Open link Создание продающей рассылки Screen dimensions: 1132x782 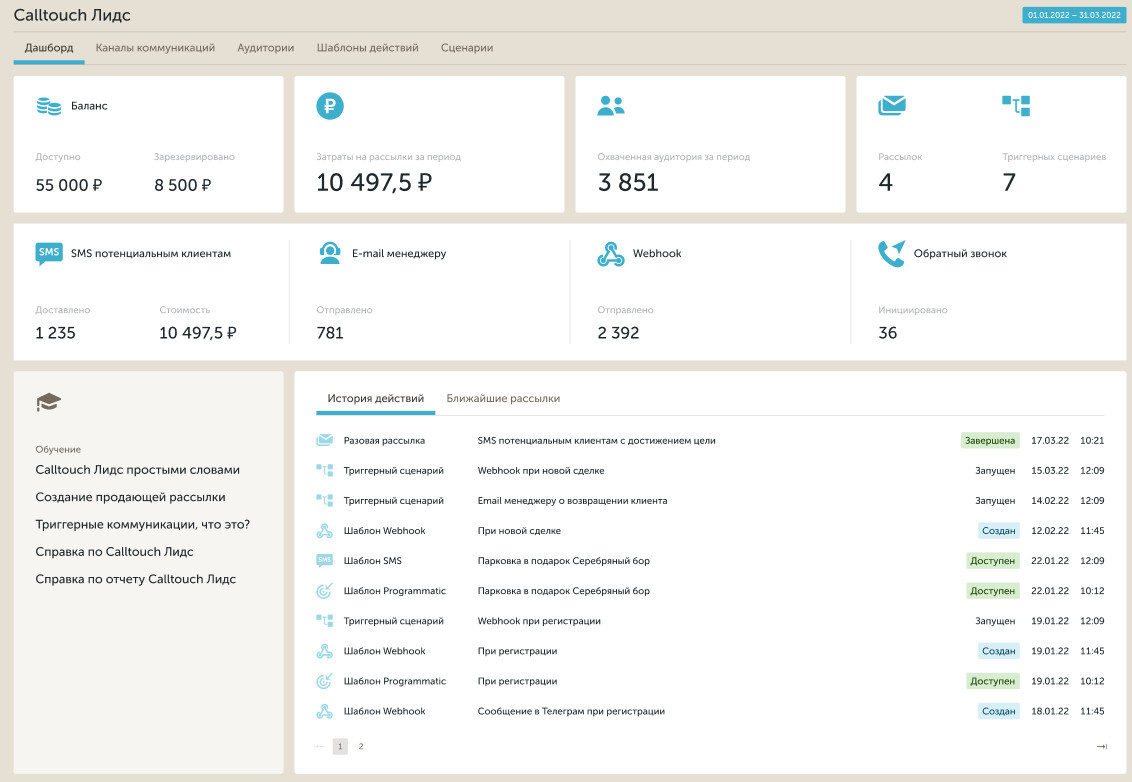(x=130, y=497)
